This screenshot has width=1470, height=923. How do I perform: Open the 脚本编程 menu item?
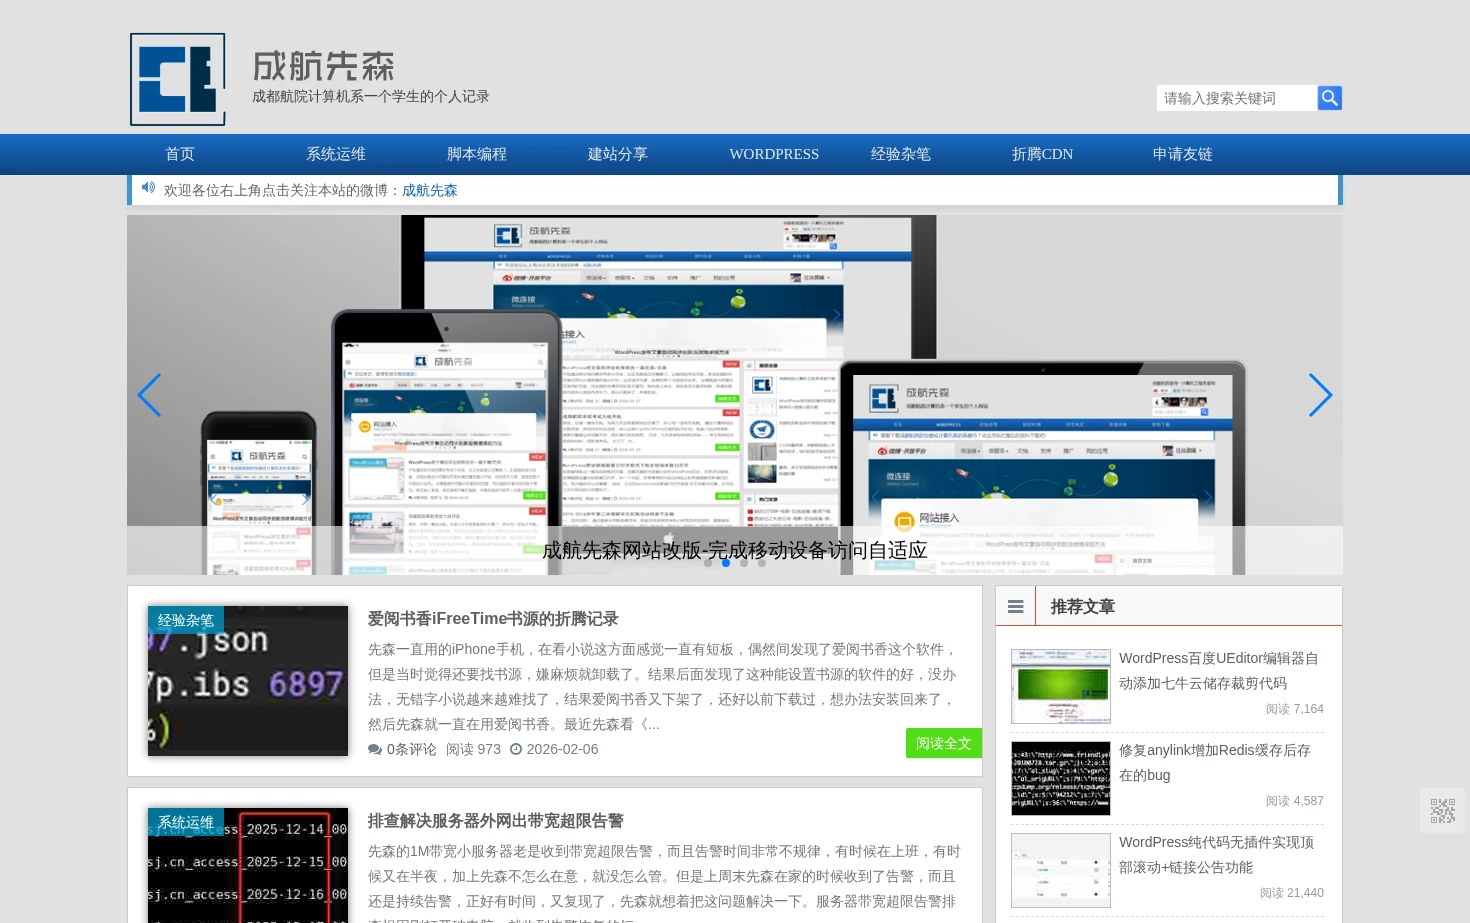tap(477, 154)
